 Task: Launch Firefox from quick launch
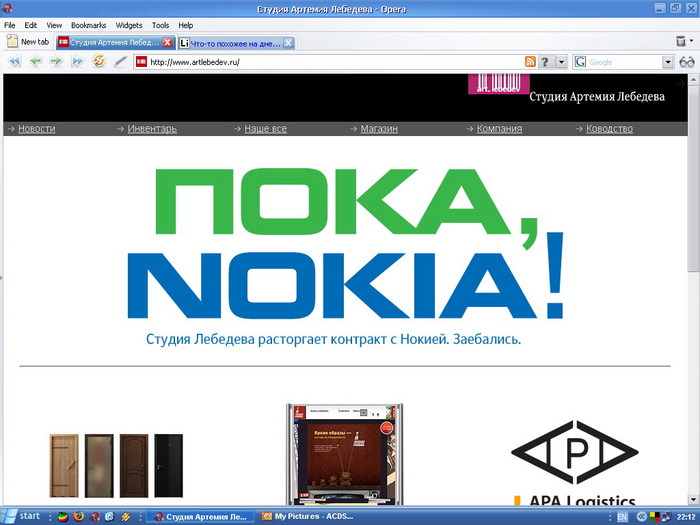click(79, 517)
